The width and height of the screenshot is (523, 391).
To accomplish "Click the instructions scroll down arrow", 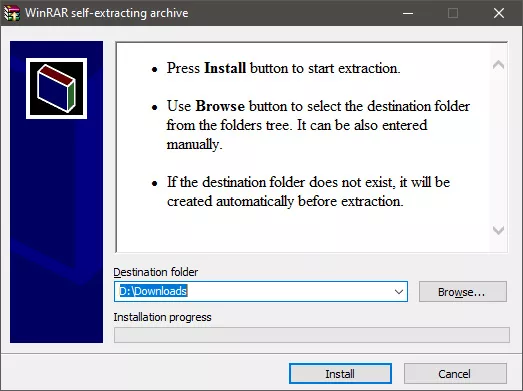I will tap(498, 230).
